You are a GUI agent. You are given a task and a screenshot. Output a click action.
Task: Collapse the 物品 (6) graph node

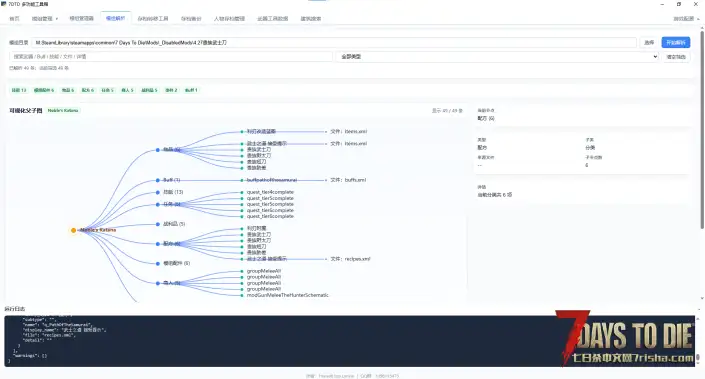tap(158, 150)
